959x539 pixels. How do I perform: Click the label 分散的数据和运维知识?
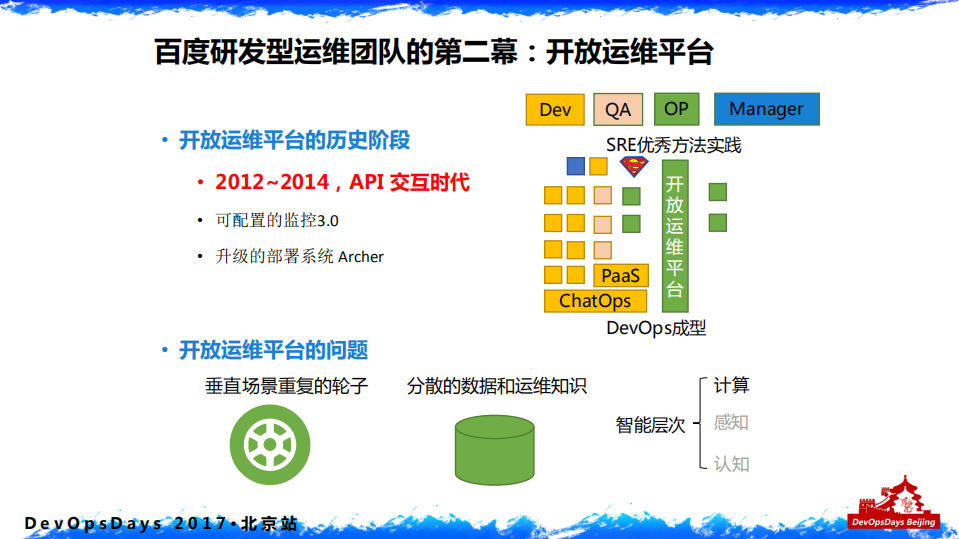click(497, 386)
